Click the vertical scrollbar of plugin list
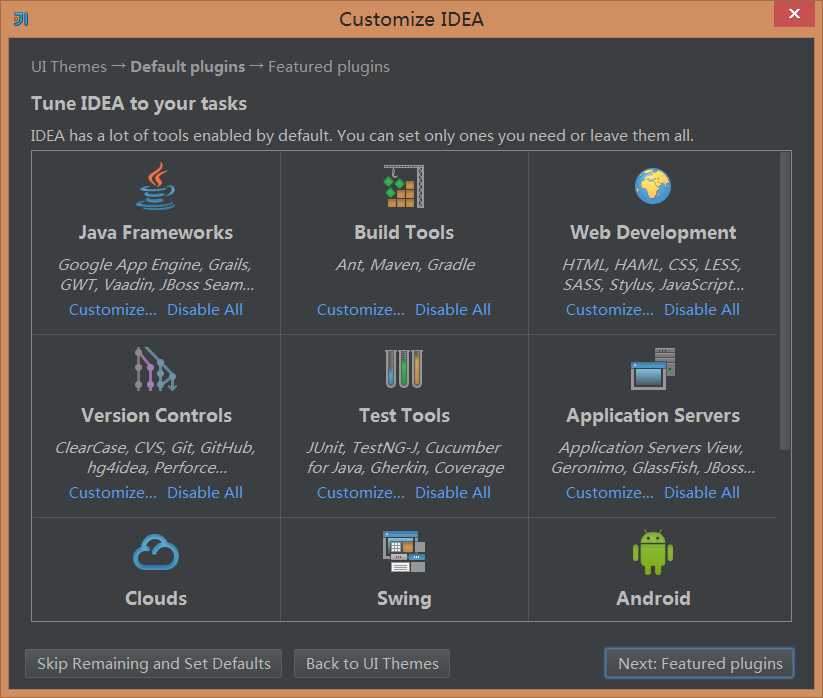 coord(785,301)
